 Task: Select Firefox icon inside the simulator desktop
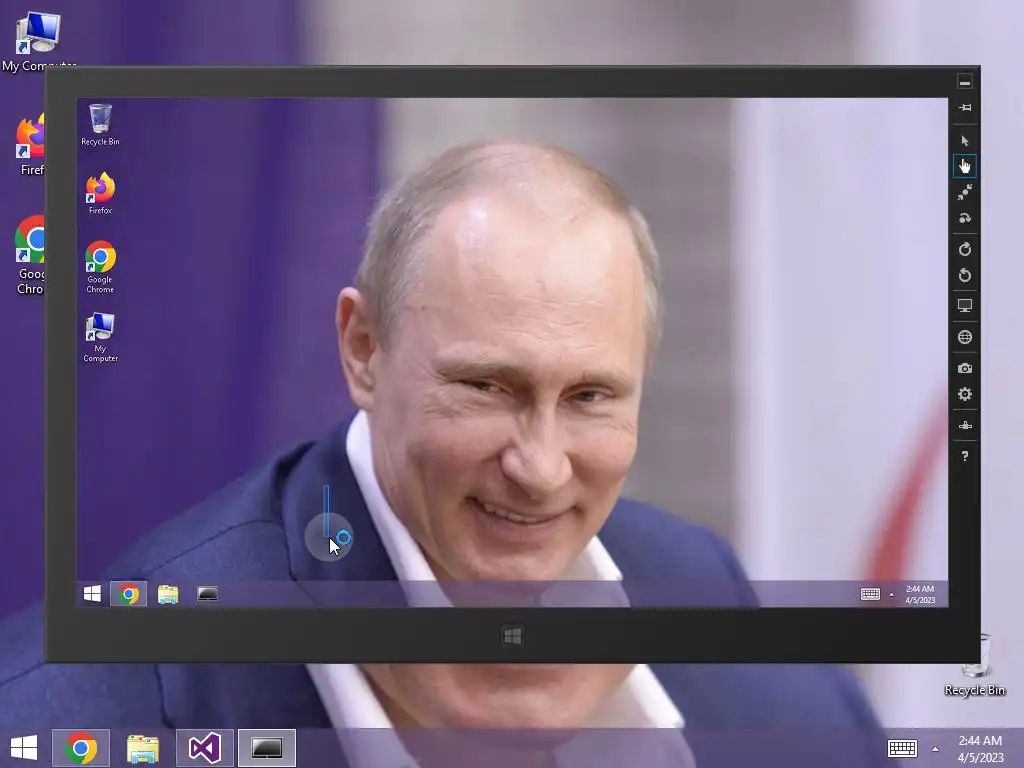pyautogui.click(x=100, y=193)
